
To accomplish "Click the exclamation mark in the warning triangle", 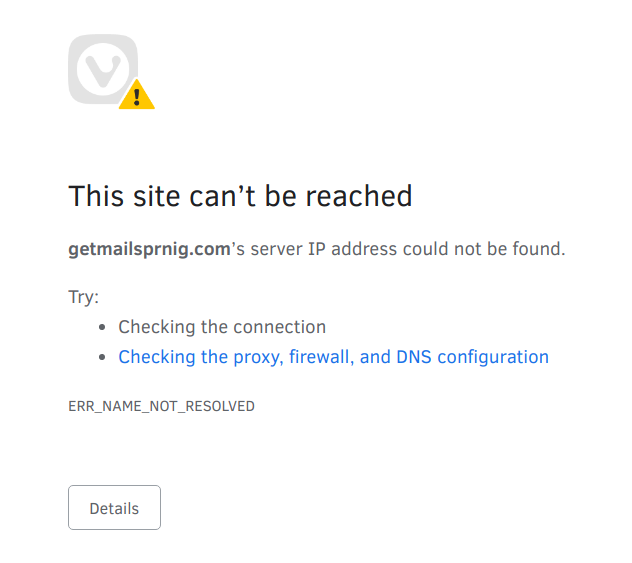I will point(137,97).
